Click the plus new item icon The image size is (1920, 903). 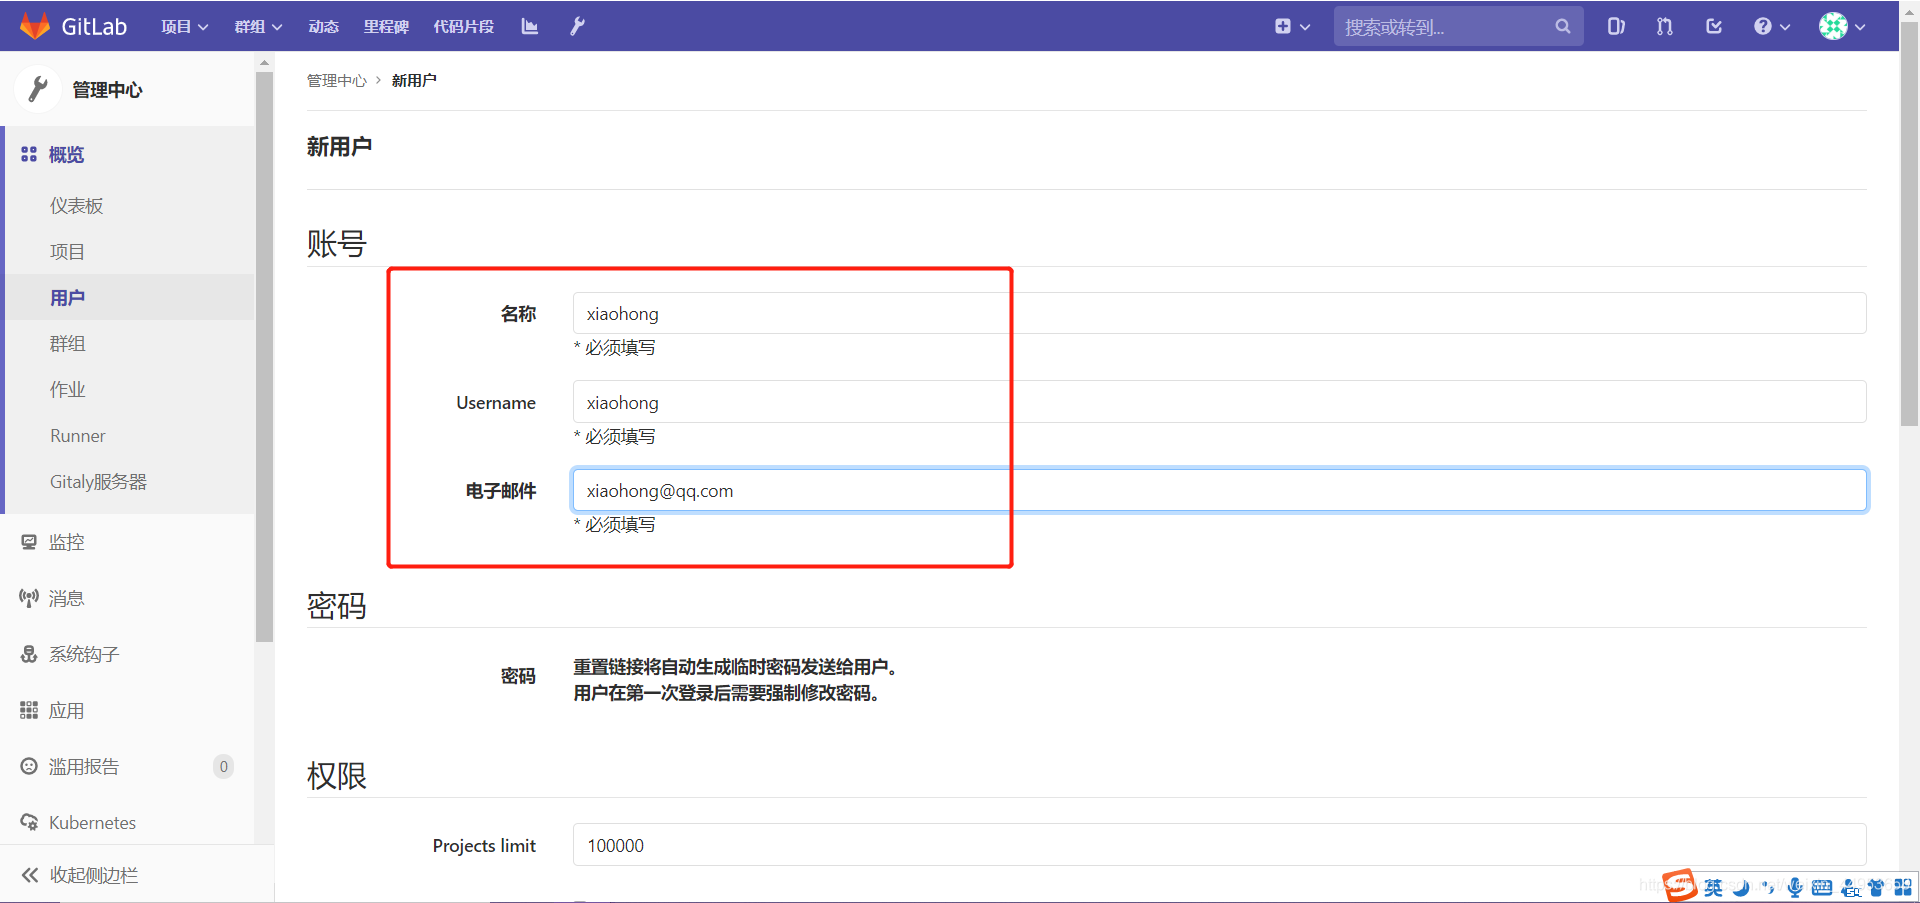pos(1282,27)
